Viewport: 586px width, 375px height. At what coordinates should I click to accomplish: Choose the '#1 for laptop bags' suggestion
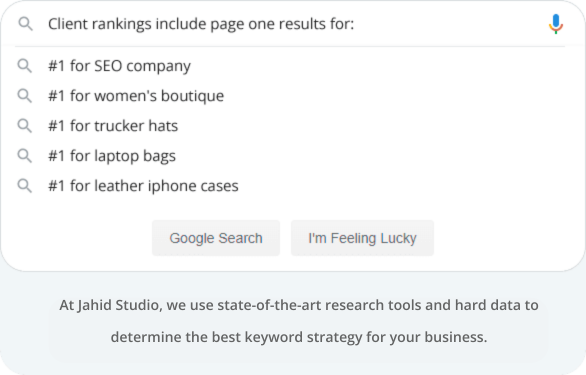pyautogui.click(x=112, y=156)
